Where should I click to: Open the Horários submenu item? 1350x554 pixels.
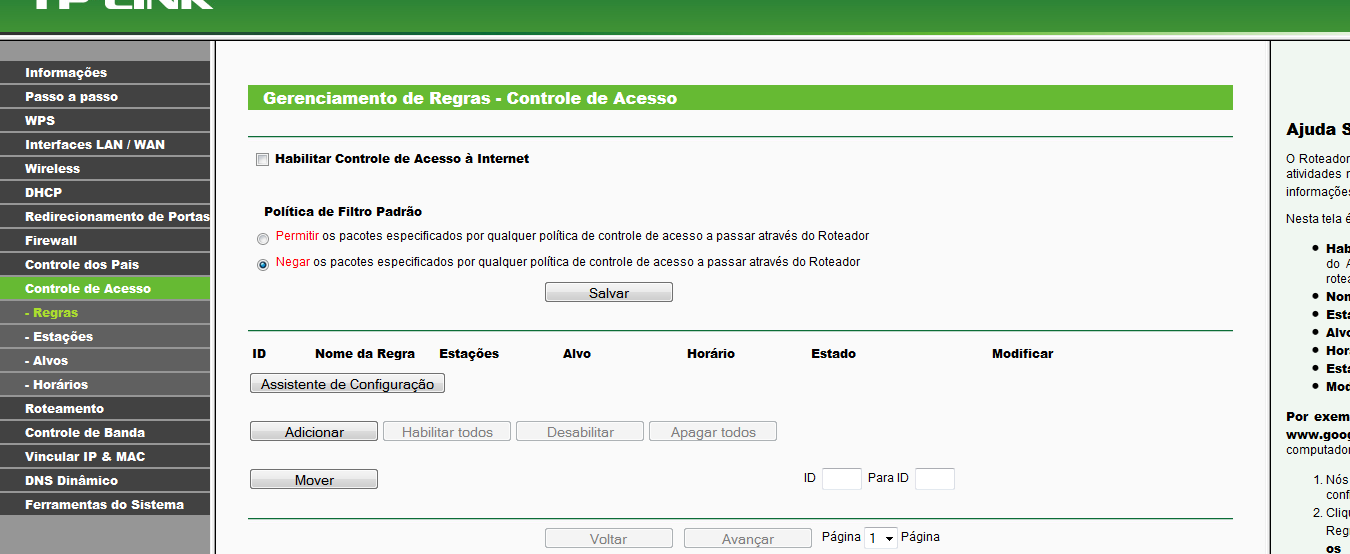point(105,384)
